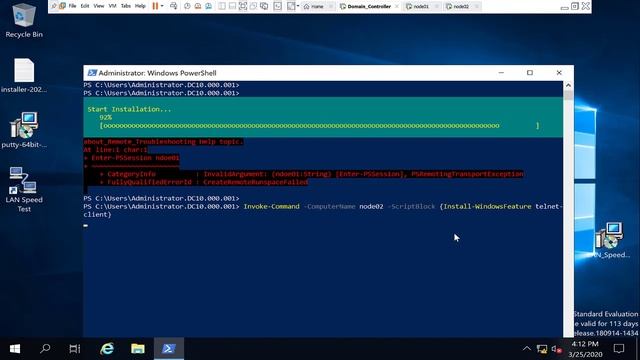Screen dimensions: 640x360
Task: Click the pin icon in the VMware toolbar
Action: (x=53, y=6)
